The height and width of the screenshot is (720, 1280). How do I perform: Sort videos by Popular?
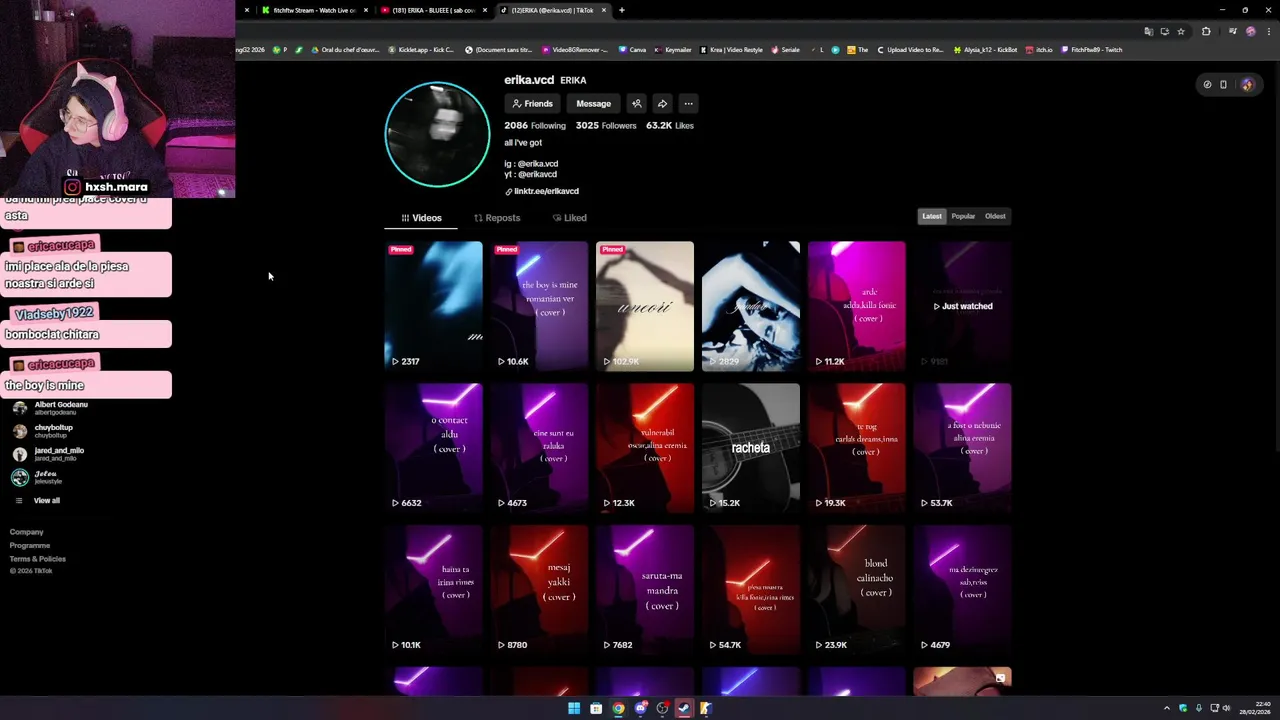point(963,216)
